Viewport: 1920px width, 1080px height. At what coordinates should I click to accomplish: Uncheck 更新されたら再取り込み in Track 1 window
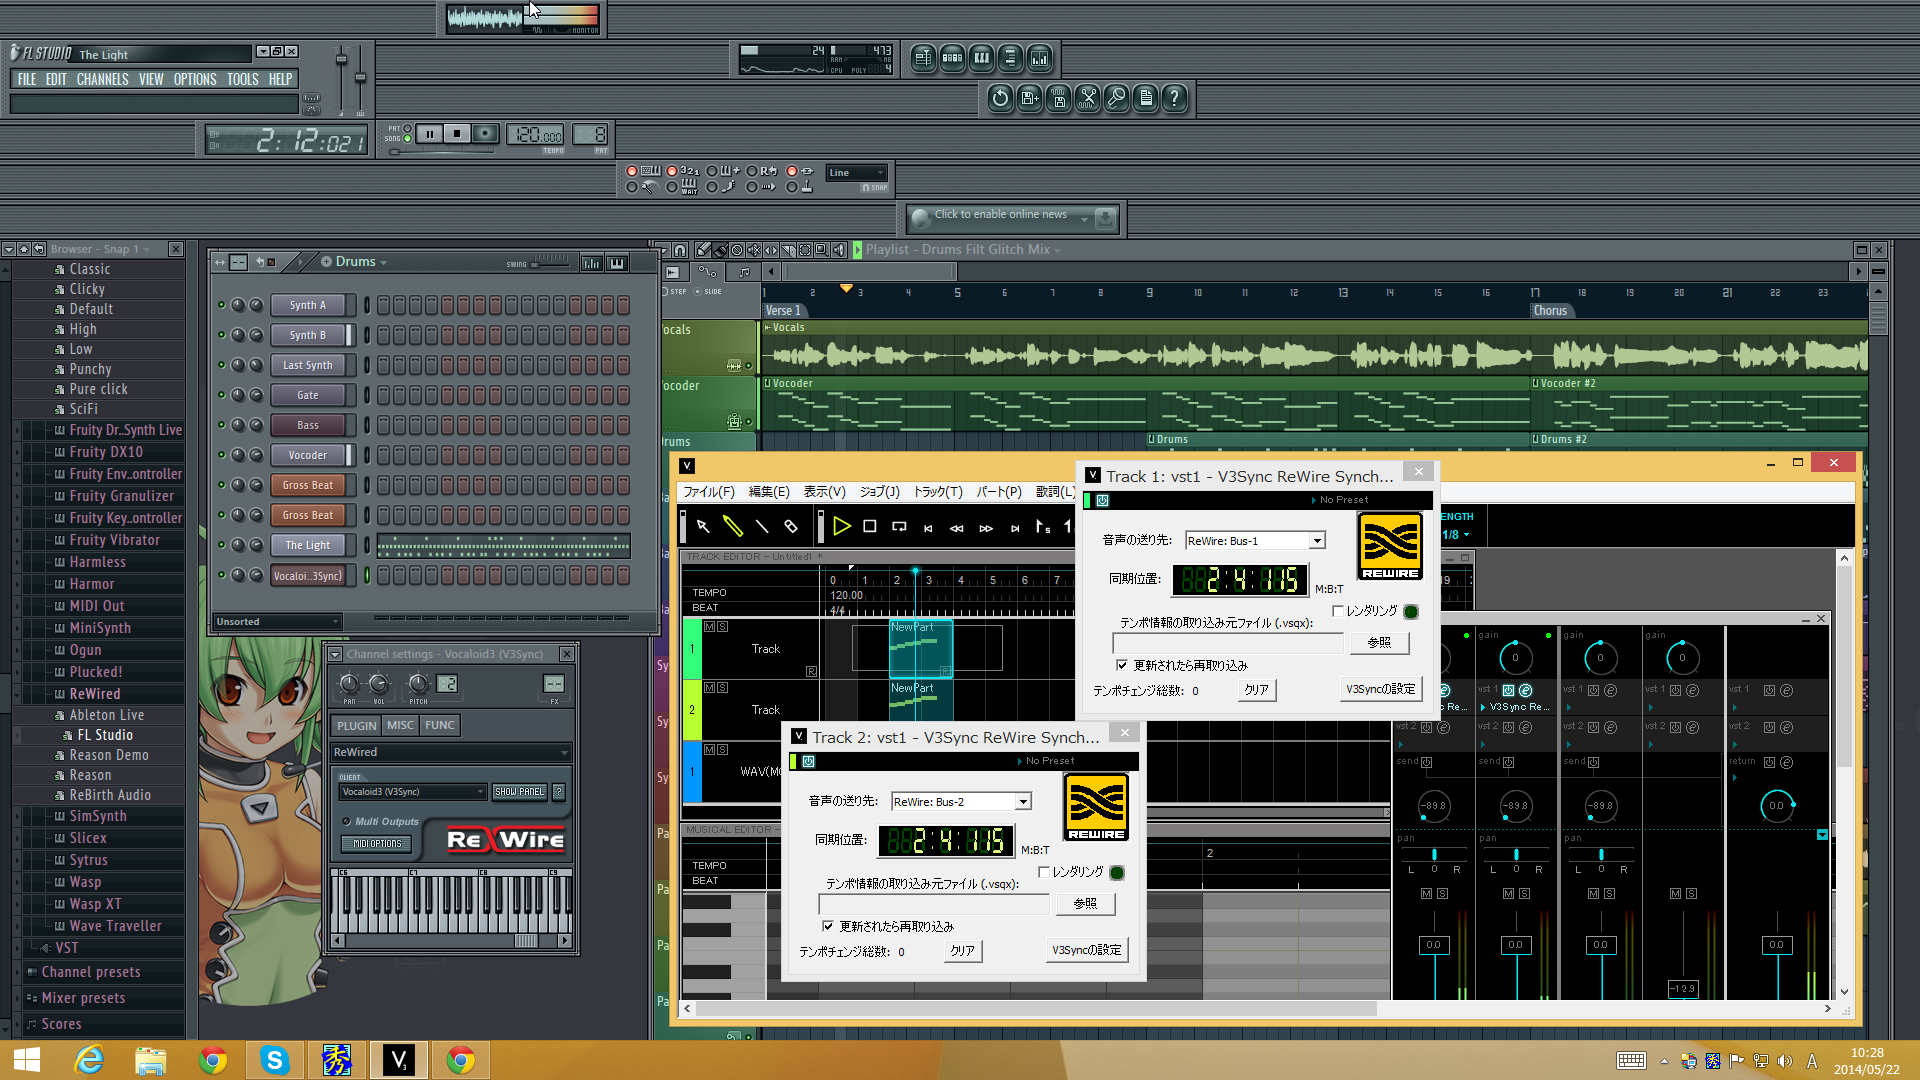click(1122, 665)
